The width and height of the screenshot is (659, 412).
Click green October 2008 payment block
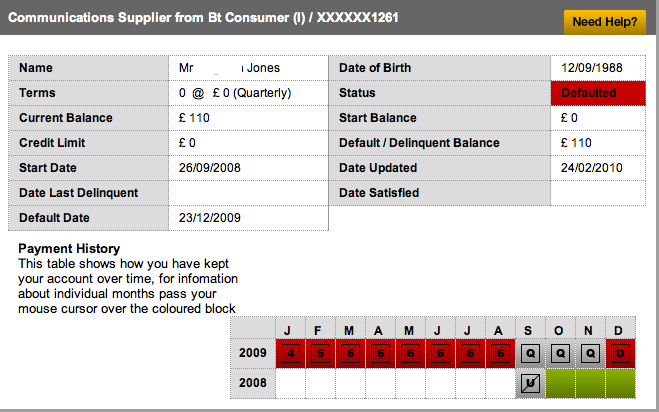pos(560,383)
